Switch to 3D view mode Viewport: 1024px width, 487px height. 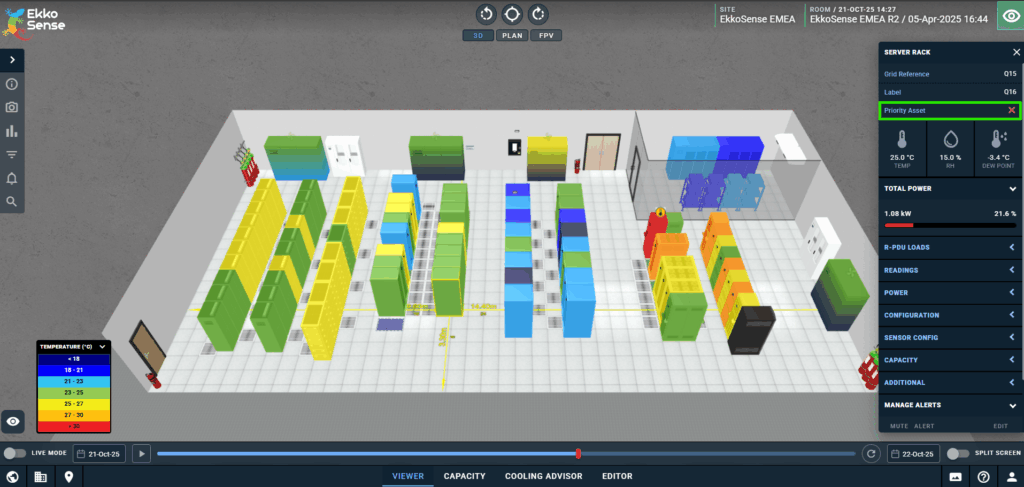point(478,36)
